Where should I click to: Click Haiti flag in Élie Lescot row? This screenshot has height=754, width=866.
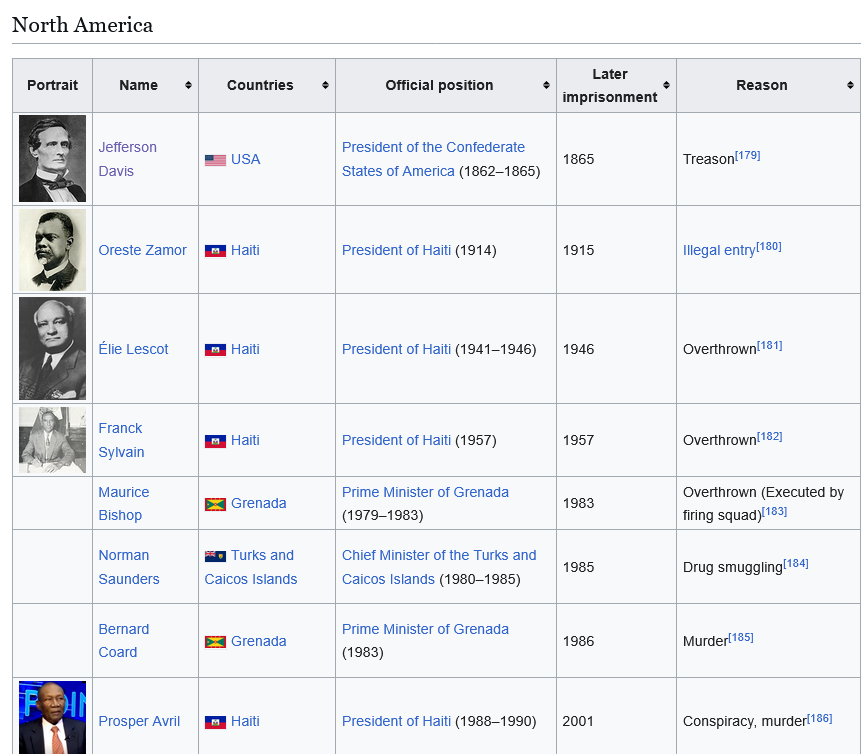tap(215, 350)
